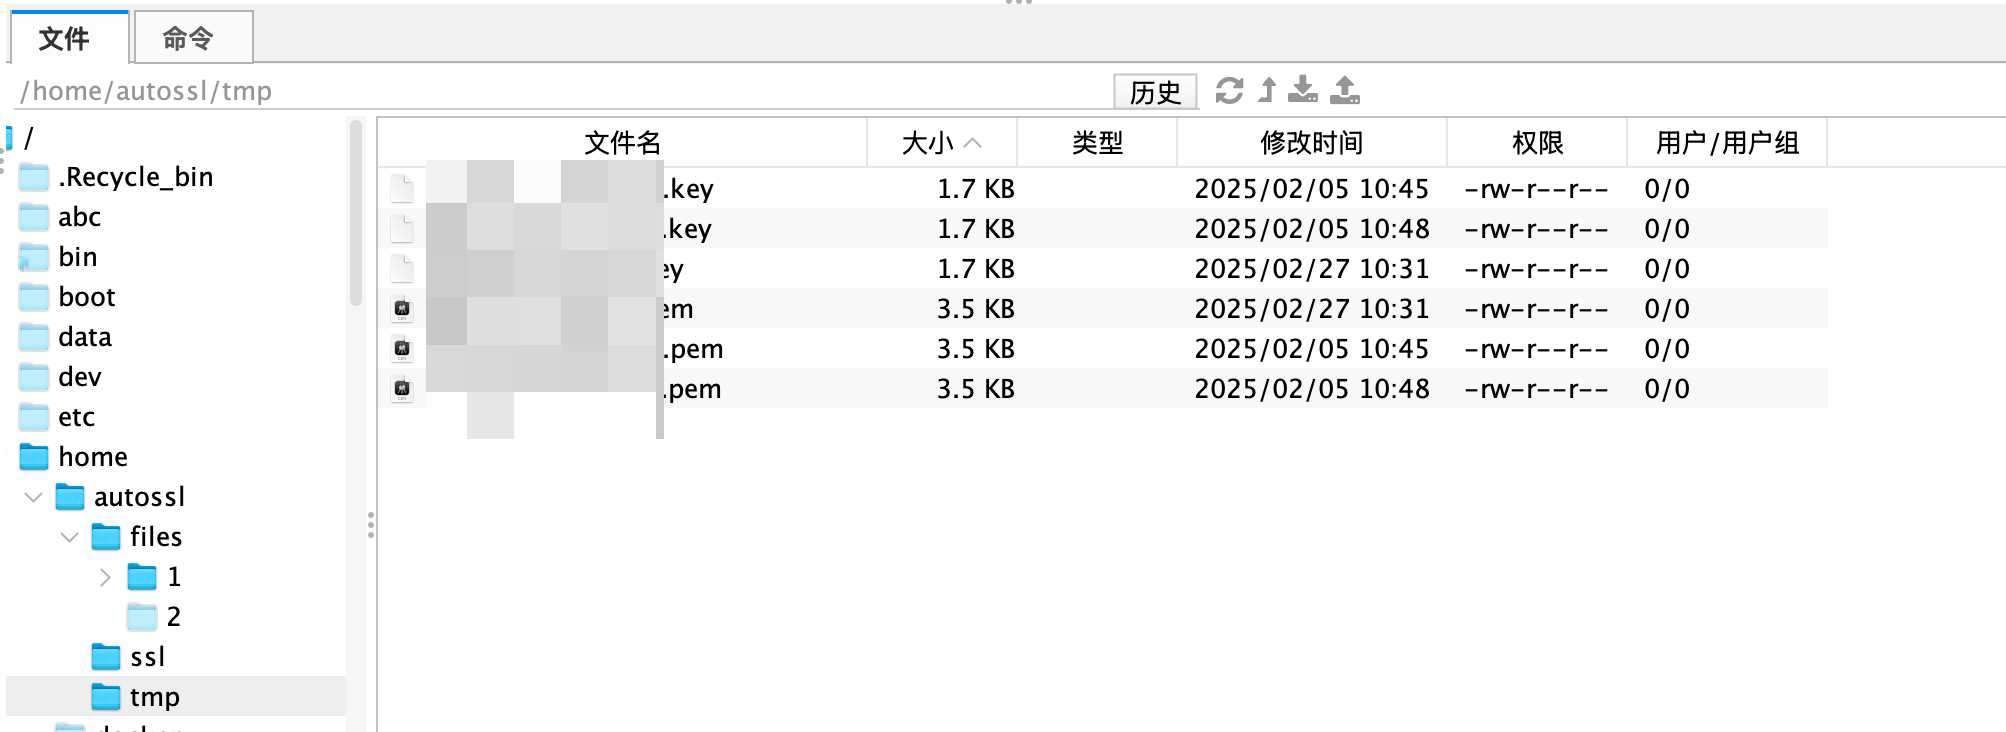Click the refresh directory icon
The image size is (2006, 732).
tap(1229, 91)
